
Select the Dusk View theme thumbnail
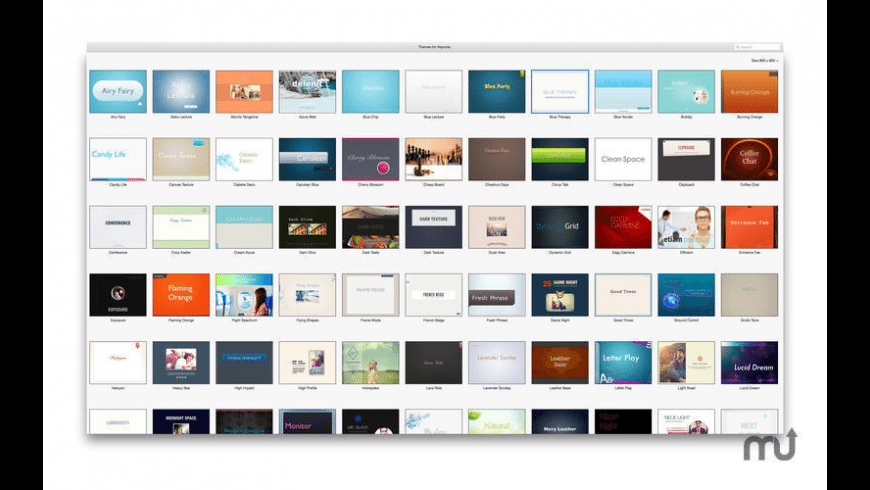point(497,227)
